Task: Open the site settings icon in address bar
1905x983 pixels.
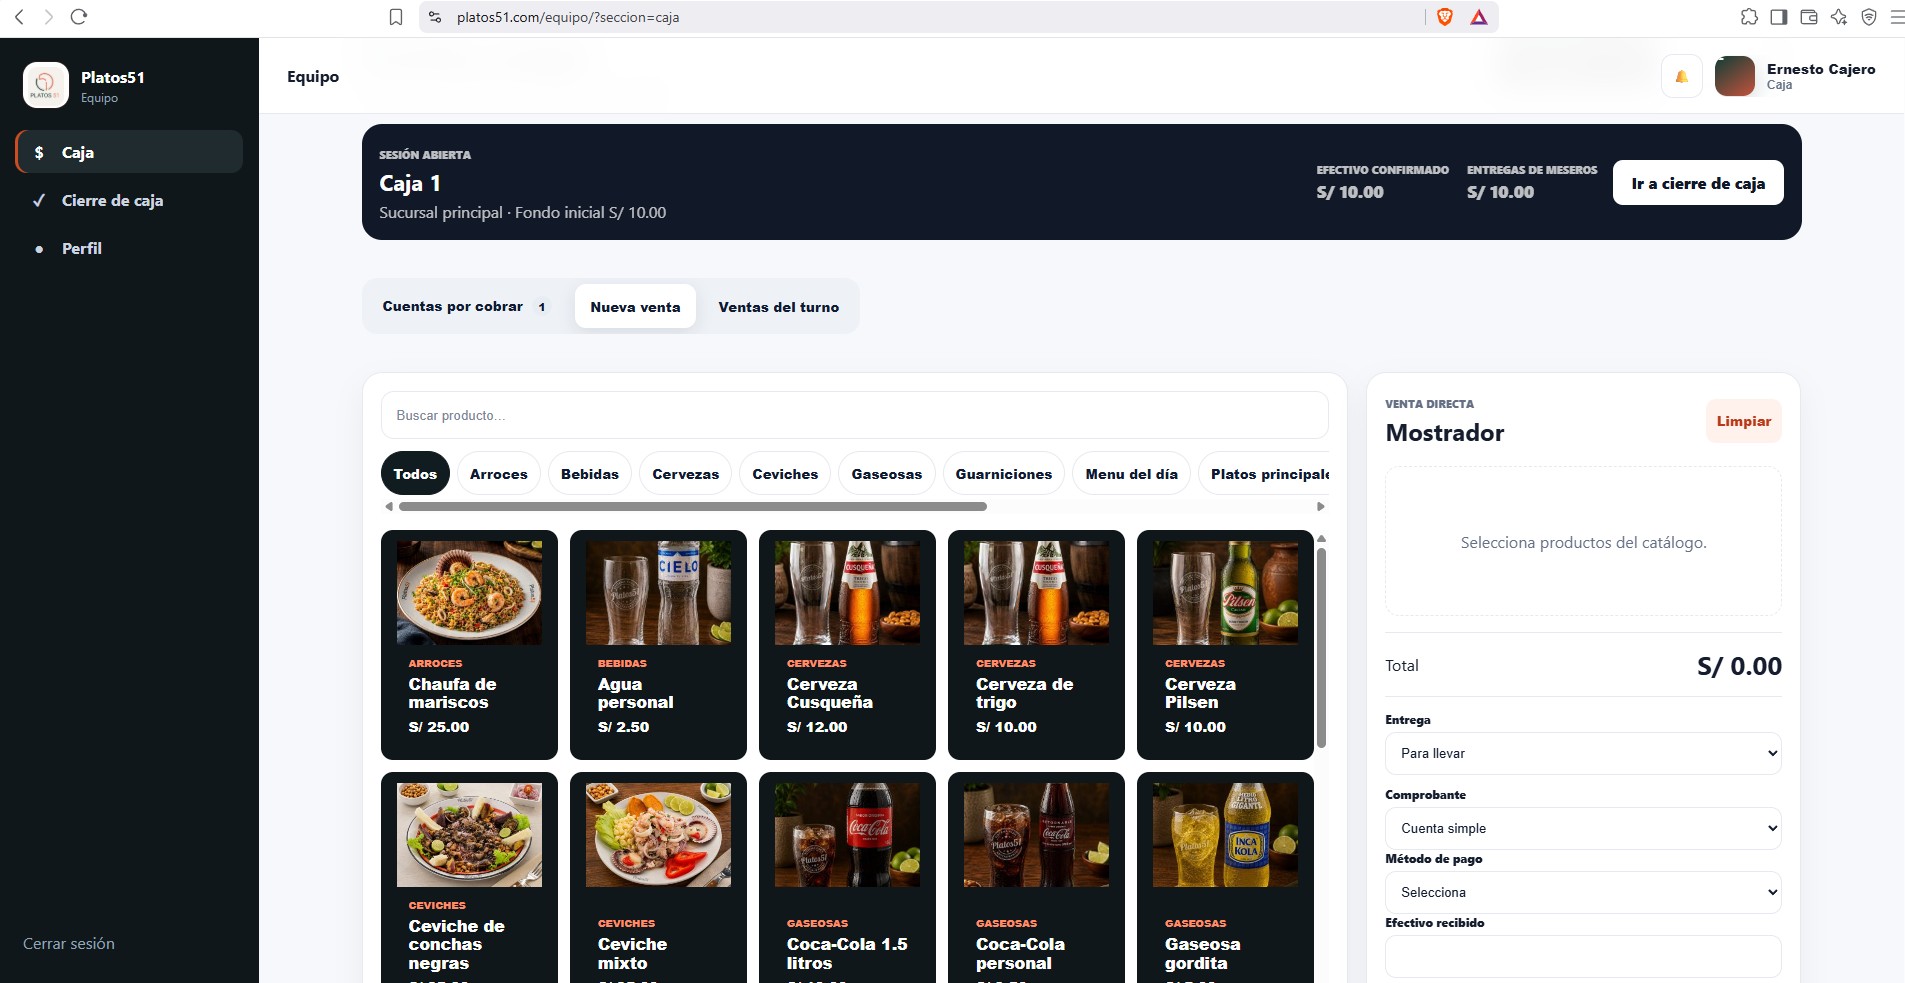Action: pyautogui.click(x=434, y=17)
